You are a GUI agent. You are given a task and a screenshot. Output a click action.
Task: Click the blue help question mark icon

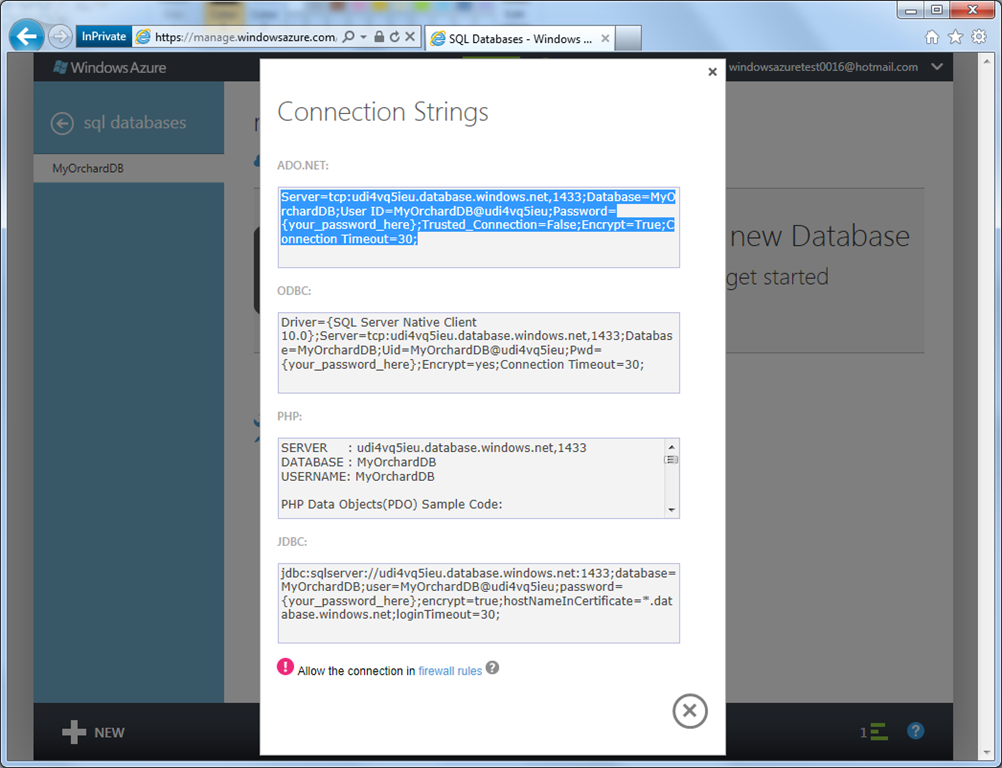tap(916, 731)
